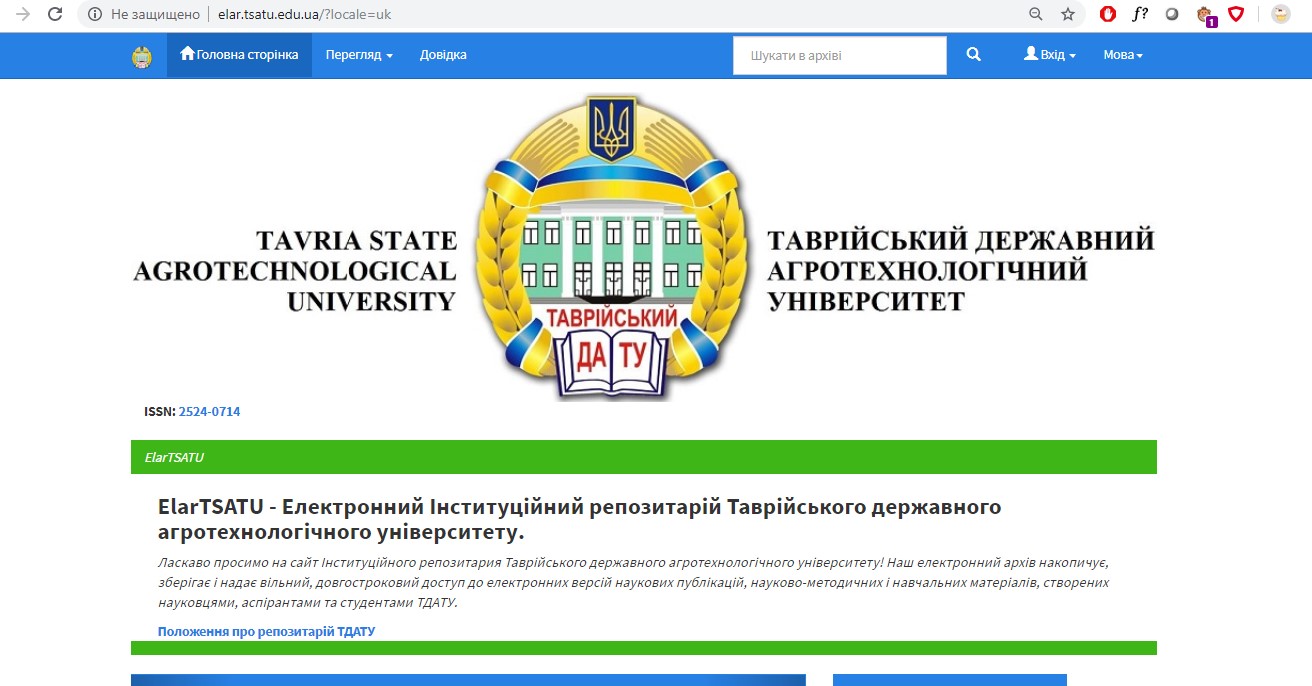
Task: Open site security info icon
Action: [x=95, y=14]
